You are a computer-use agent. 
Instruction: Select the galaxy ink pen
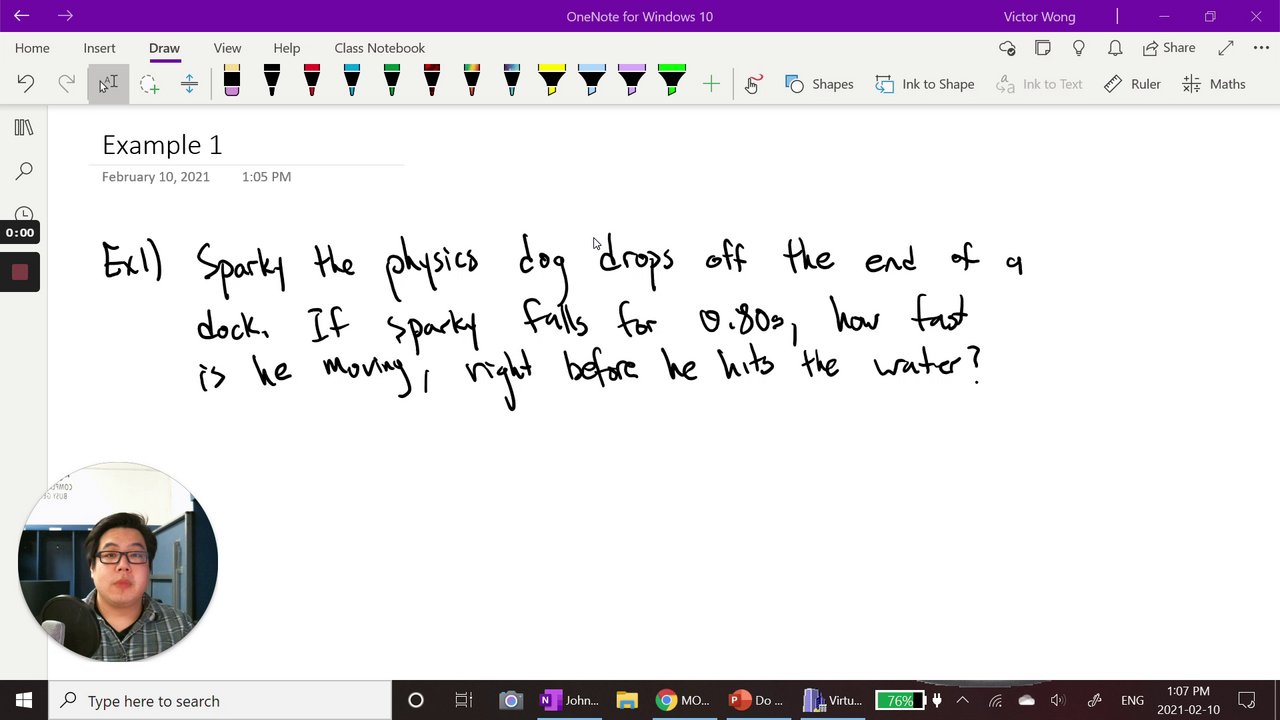[512, 81]
